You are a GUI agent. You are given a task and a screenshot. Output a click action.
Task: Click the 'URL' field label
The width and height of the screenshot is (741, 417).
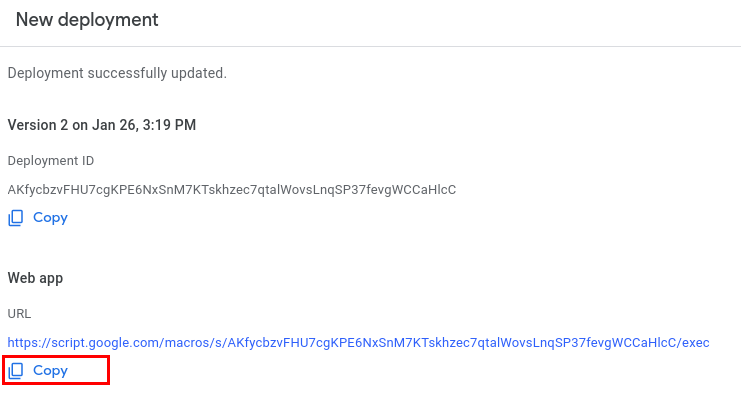[19, 314]
